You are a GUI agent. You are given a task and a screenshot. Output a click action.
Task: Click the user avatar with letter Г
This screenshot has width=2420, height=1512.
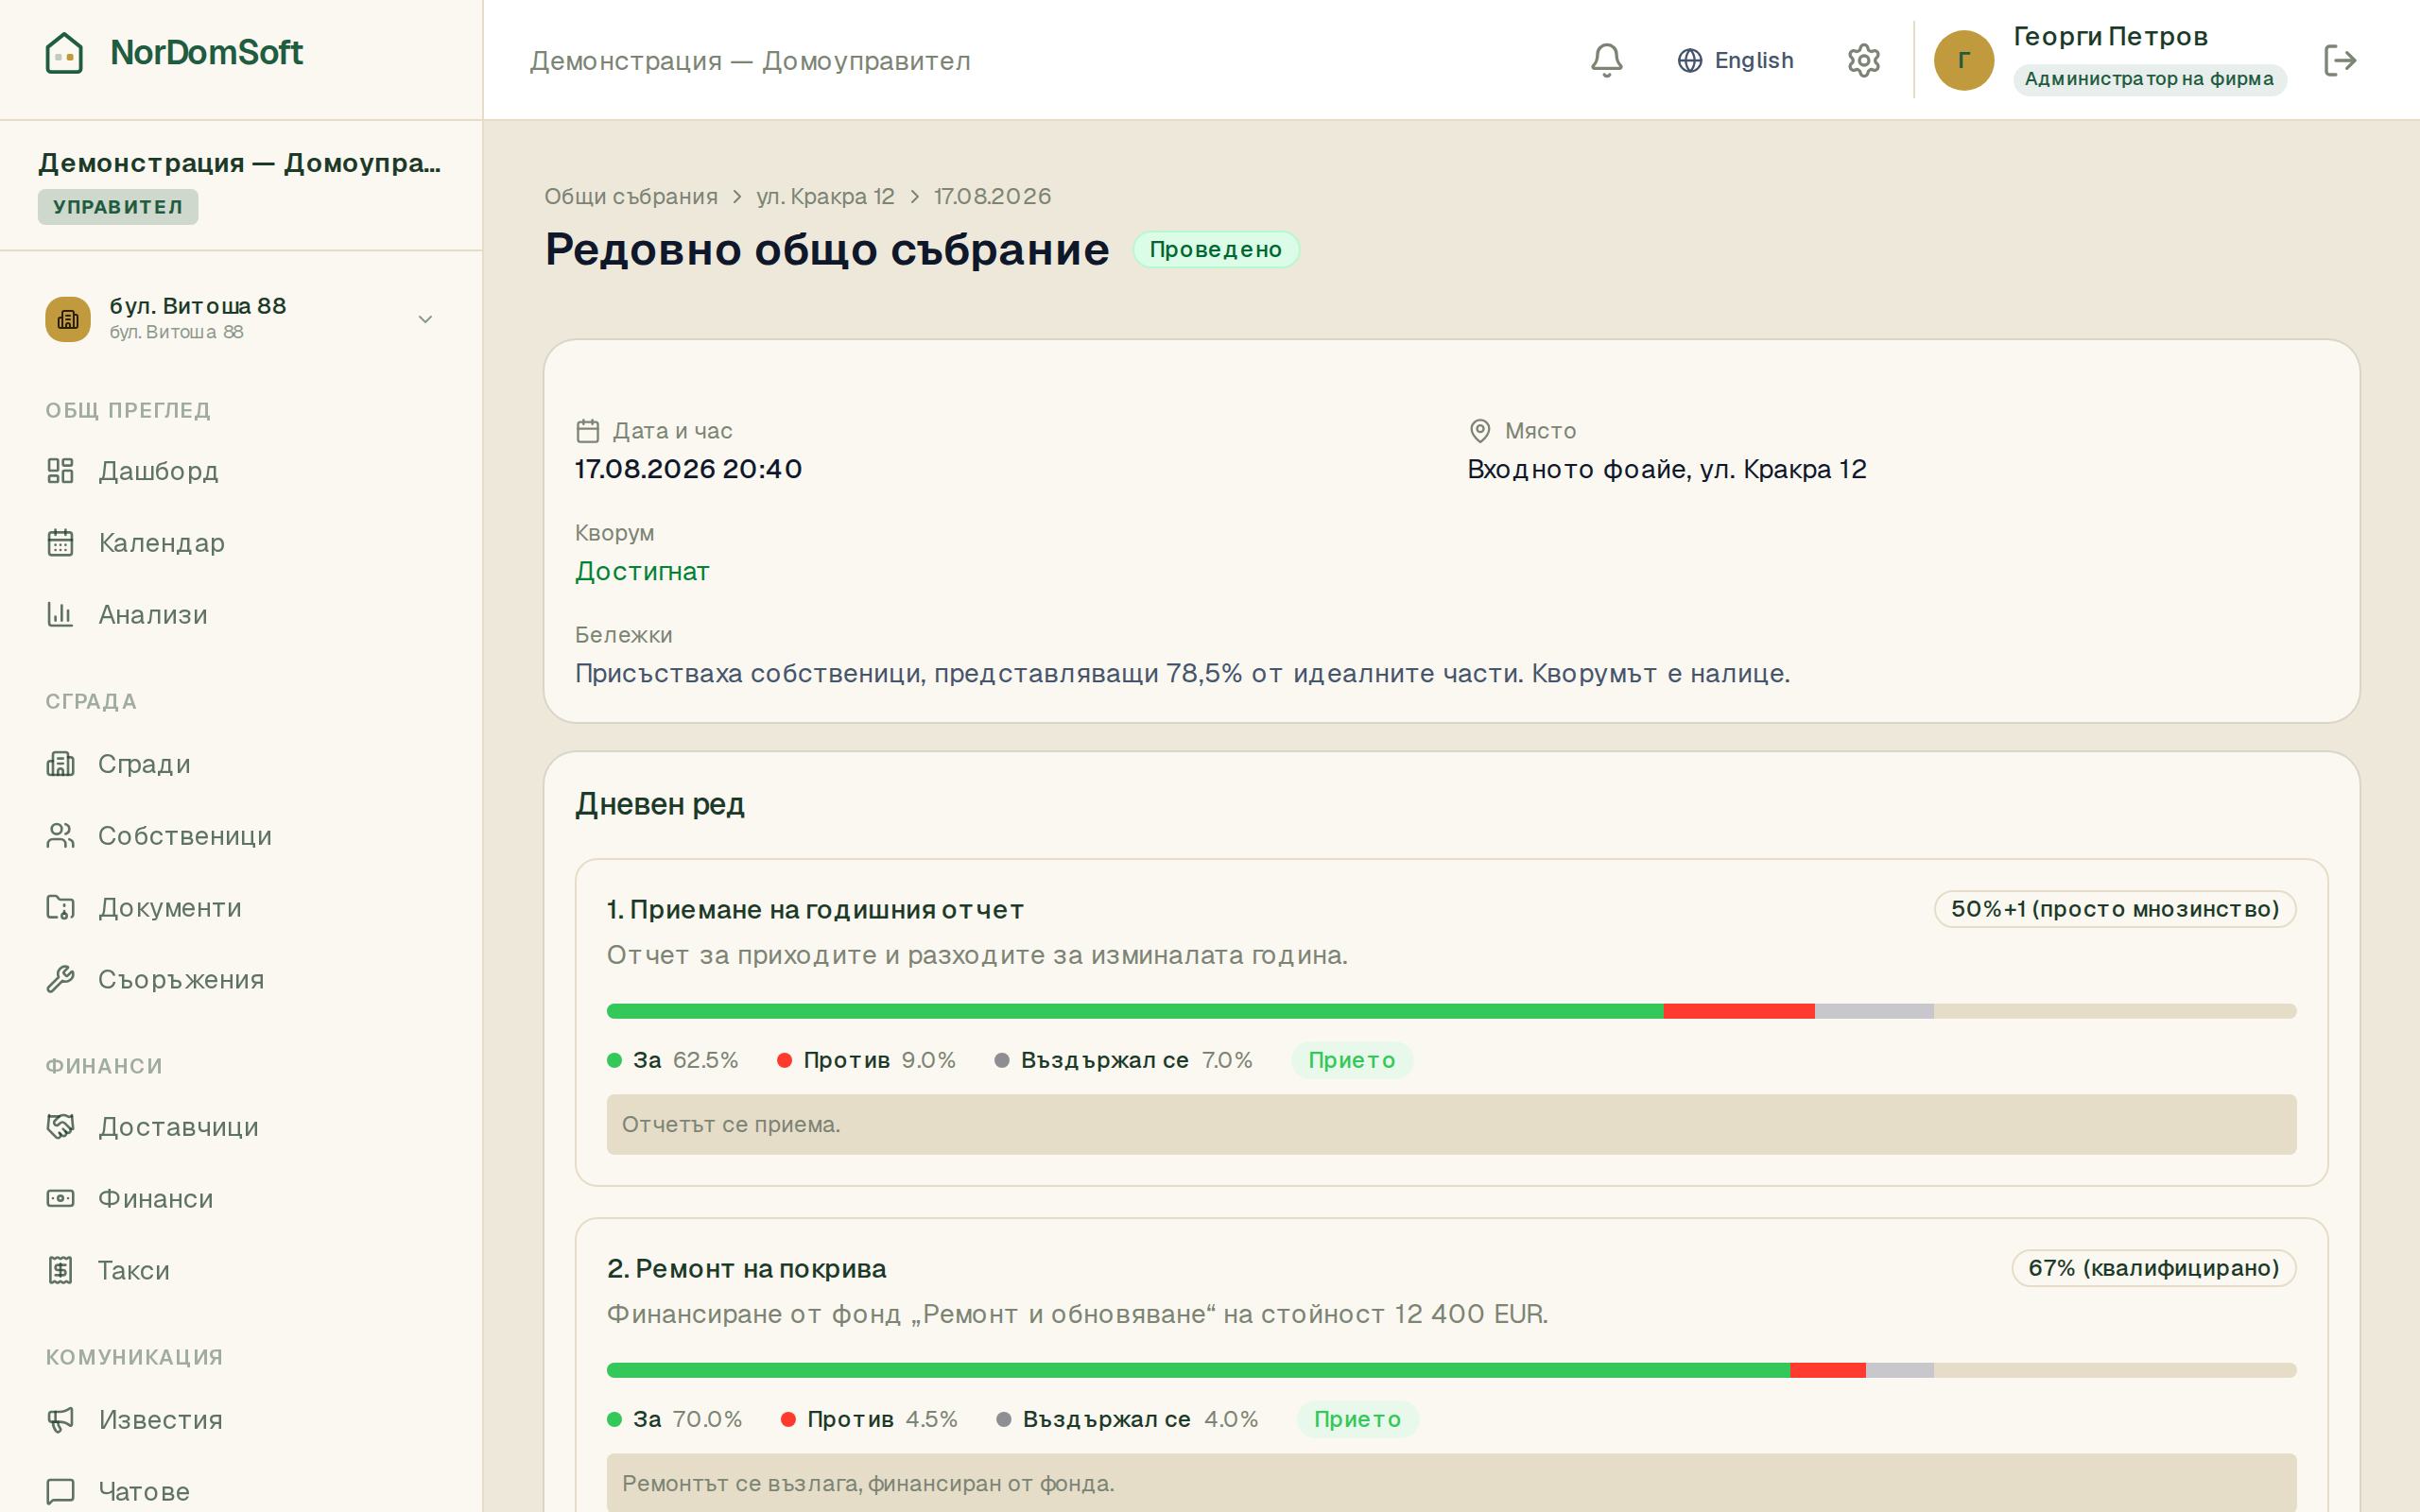1963,60
